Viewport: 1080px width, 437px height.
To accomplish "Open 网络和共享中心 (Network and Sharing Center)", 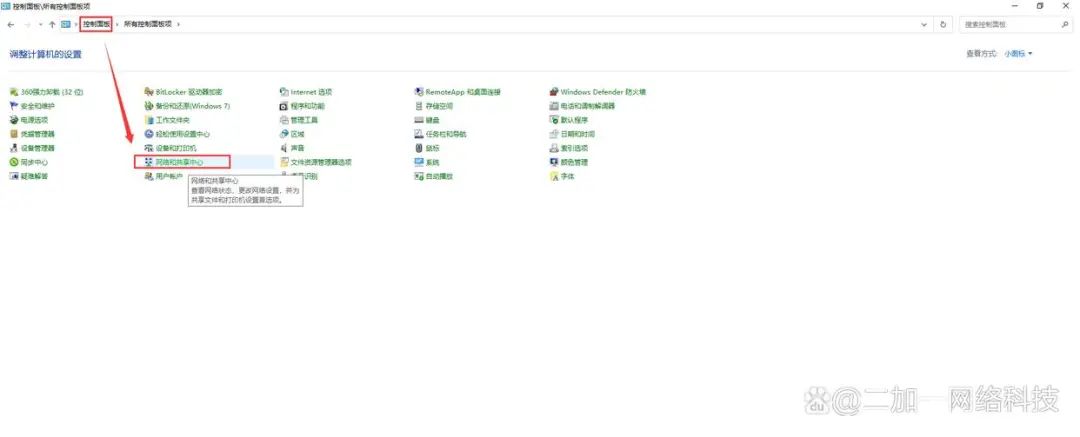I will pyautogui.click(x=179, y=162).
